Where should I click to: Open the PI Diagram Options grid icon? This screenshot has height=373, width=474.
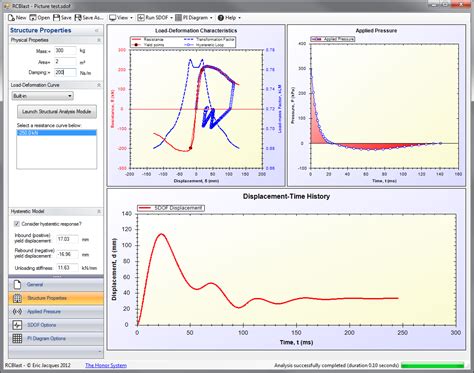coord(17,338)
